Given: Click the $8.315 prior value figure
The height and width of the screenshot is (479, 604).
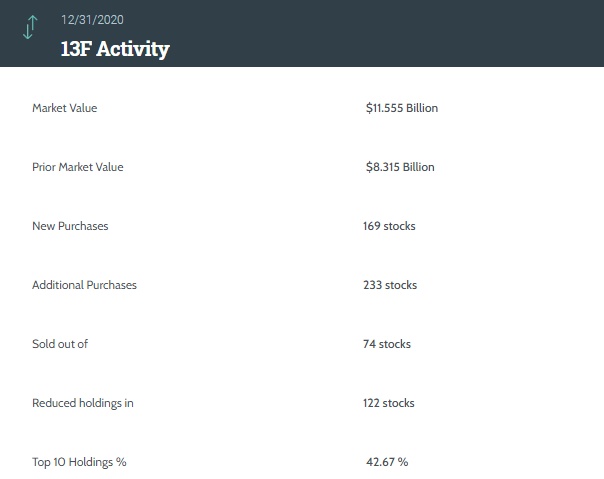Looking at the screenshot, I should 382,167.
